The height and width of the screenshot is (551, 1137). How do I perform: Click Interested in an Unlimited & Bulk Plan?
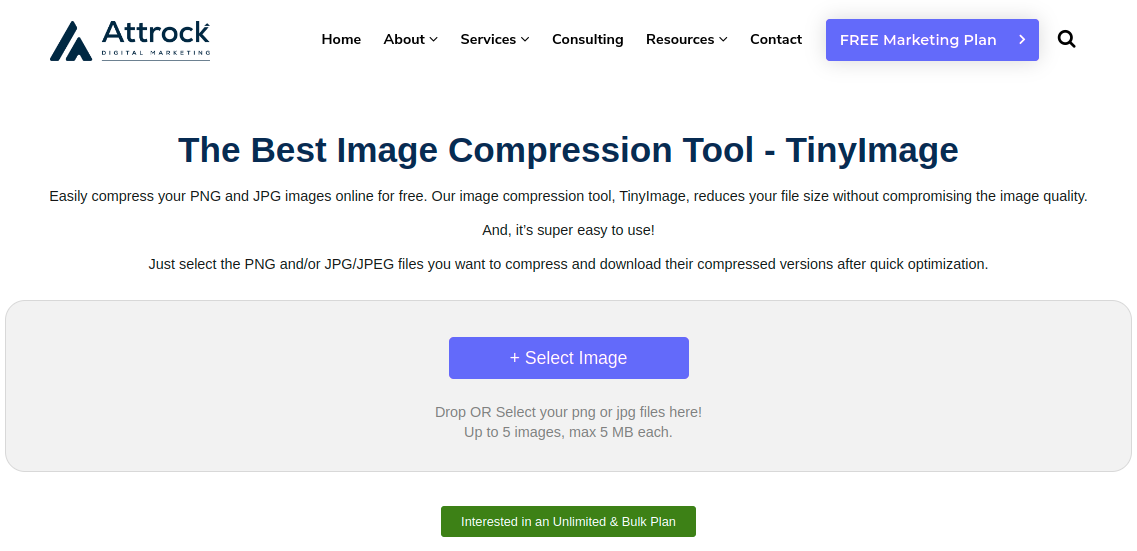coord(568,521)
